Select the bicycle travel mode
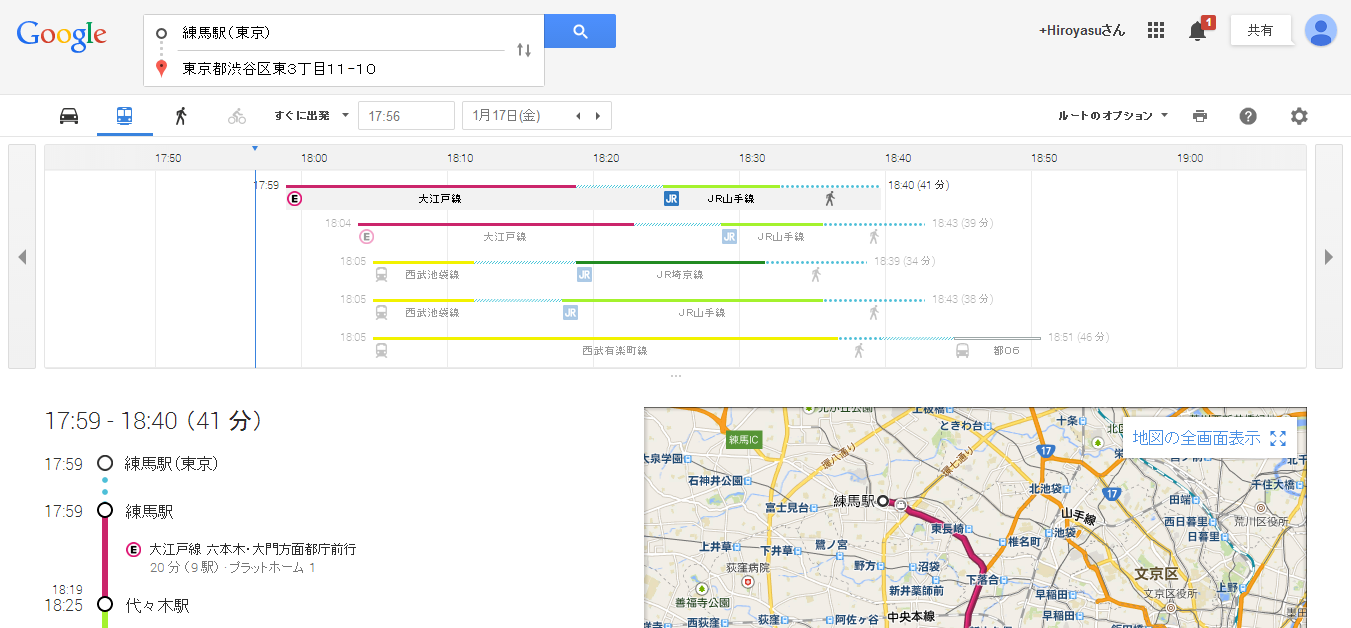Viewport: 1351px width, 628px height. 237,116
